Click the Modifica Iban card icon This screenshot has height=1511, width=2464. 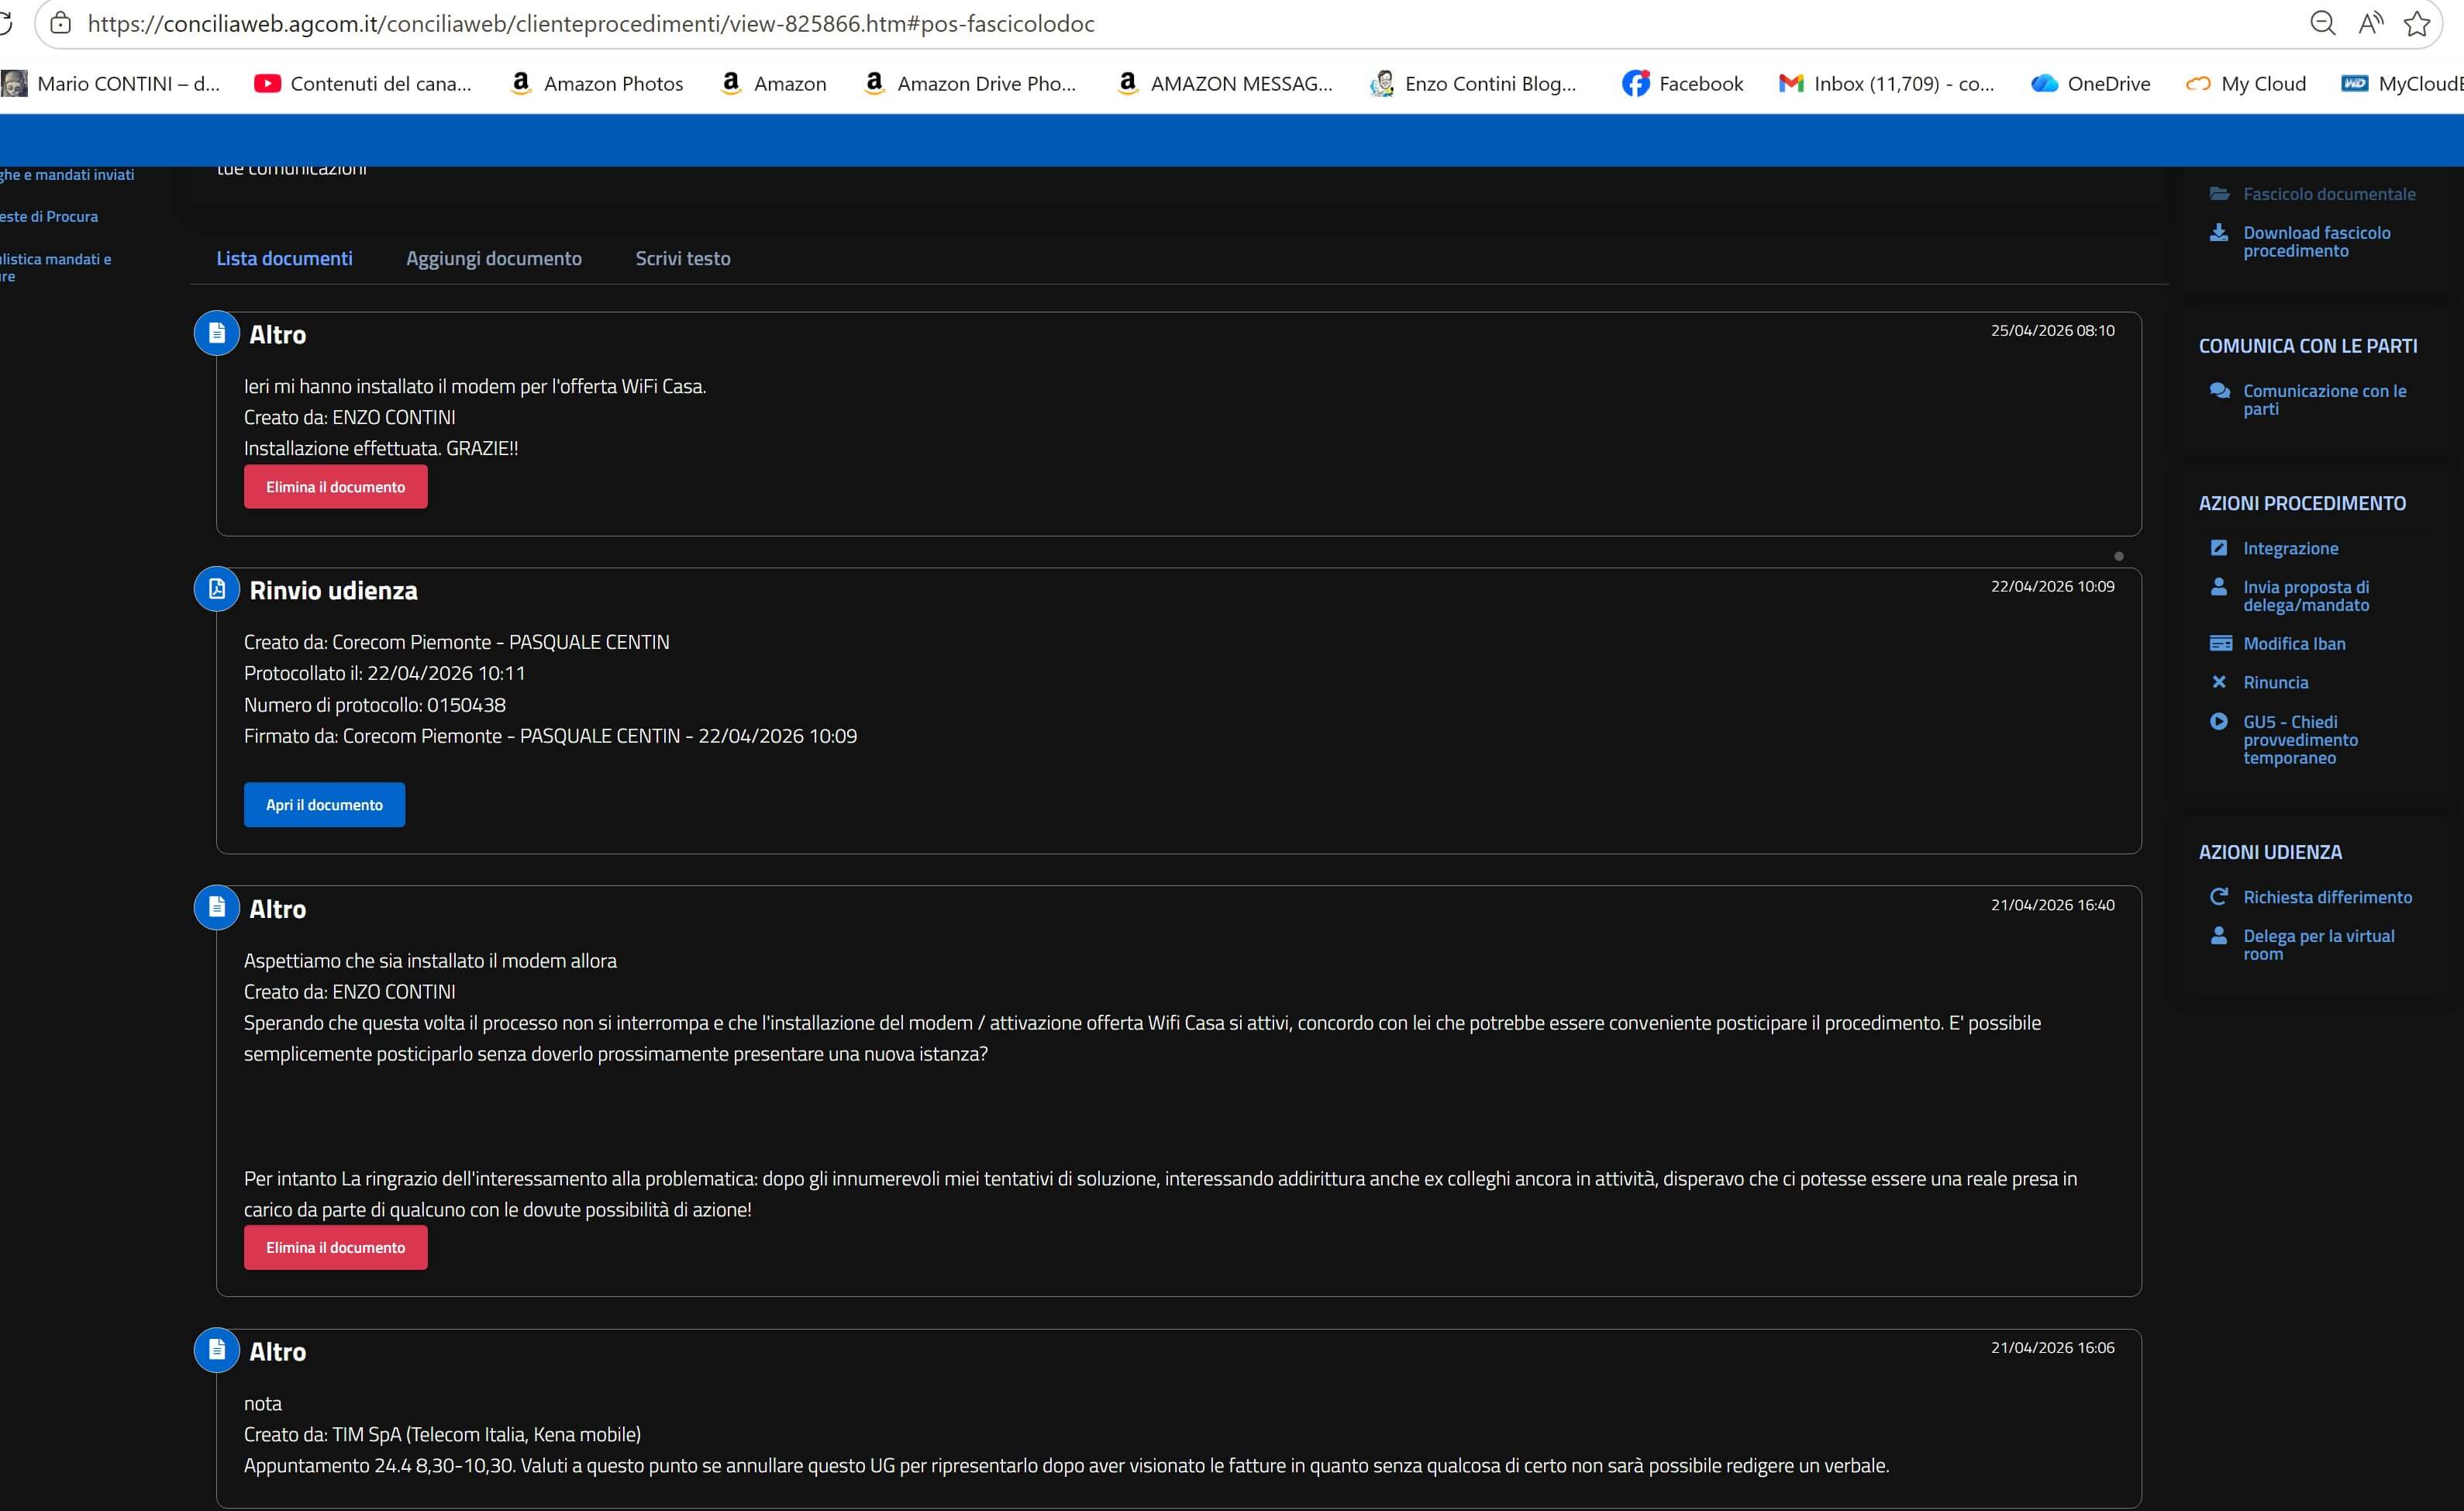[x=2220, y=643]
